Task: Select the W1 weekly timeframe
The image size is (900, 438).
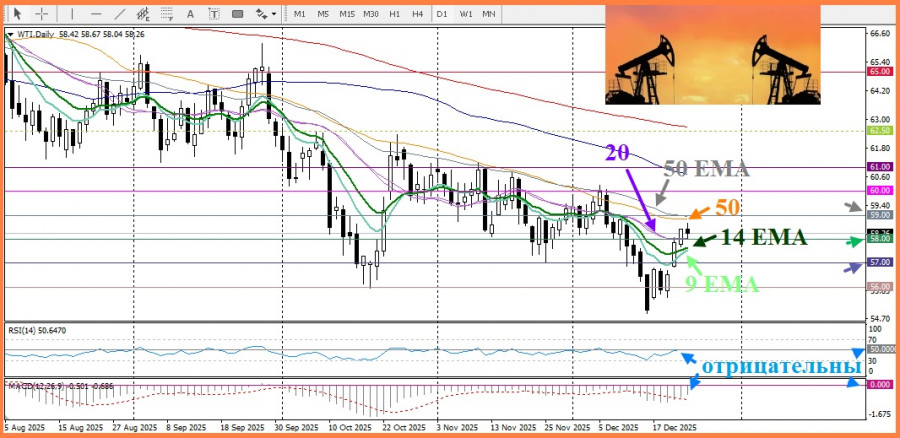Action: 466,14
